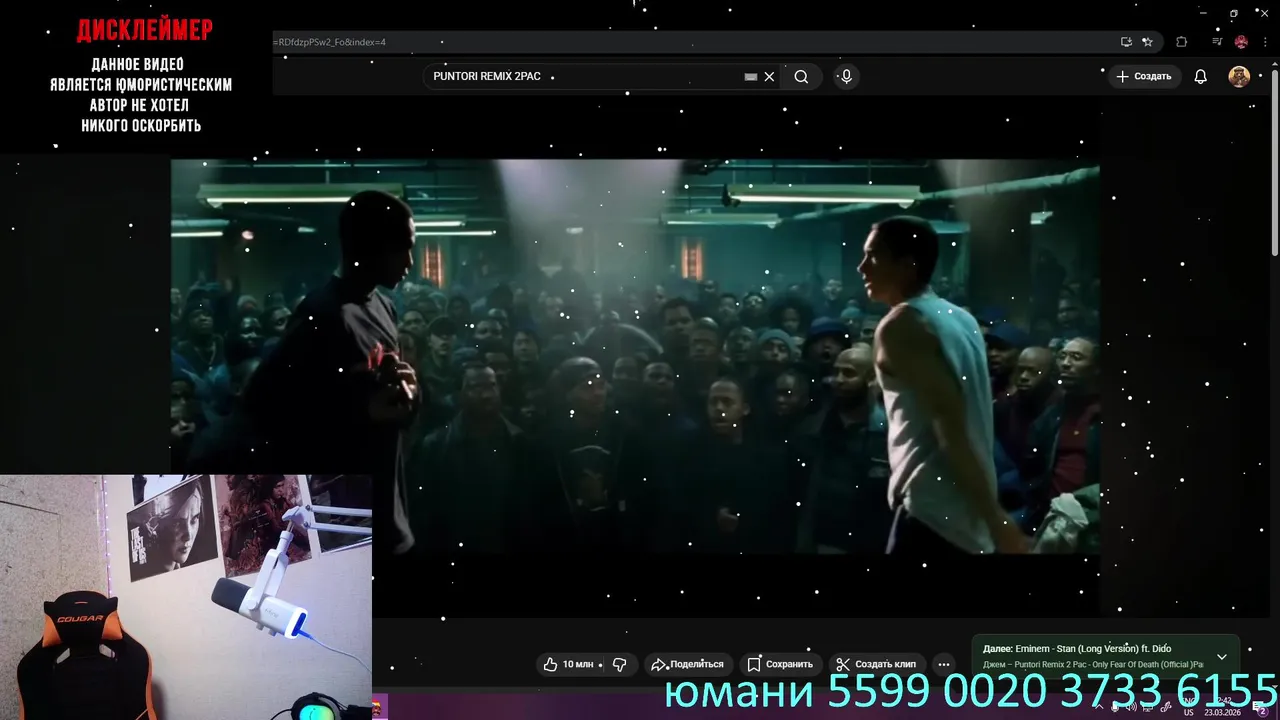Minimize the browser window
The height and width of the screenshot is (720, 1280).
pos(1204,13)
